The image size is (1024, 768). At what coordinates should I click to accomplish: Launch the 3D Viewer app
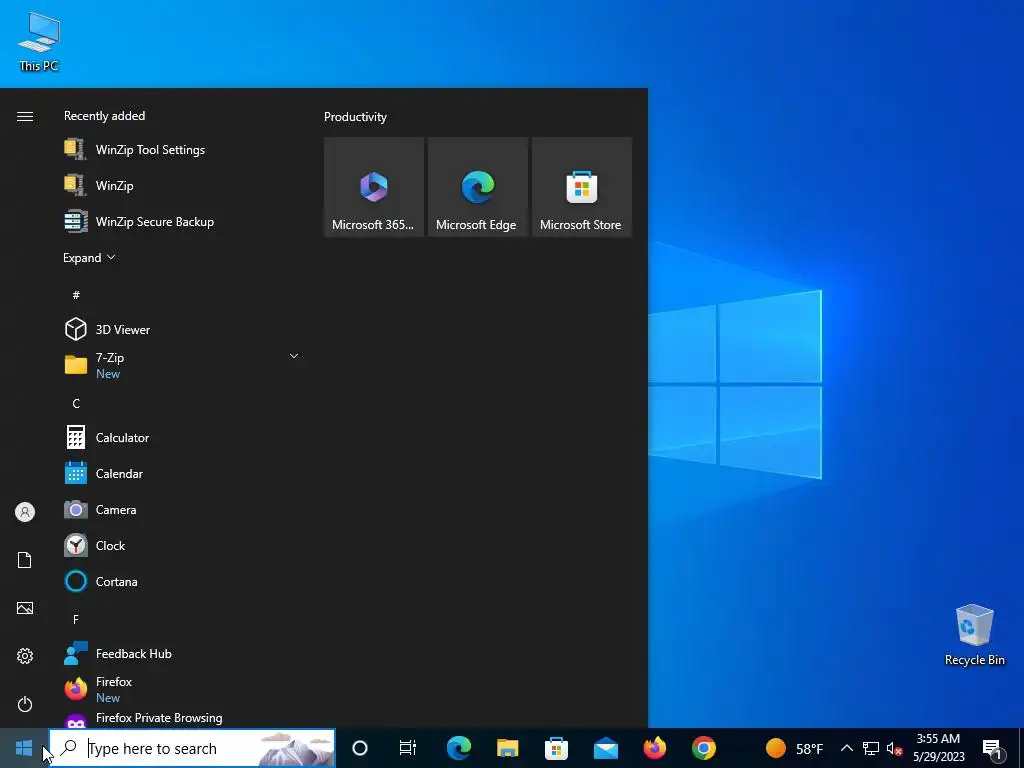tap(183, 329)
